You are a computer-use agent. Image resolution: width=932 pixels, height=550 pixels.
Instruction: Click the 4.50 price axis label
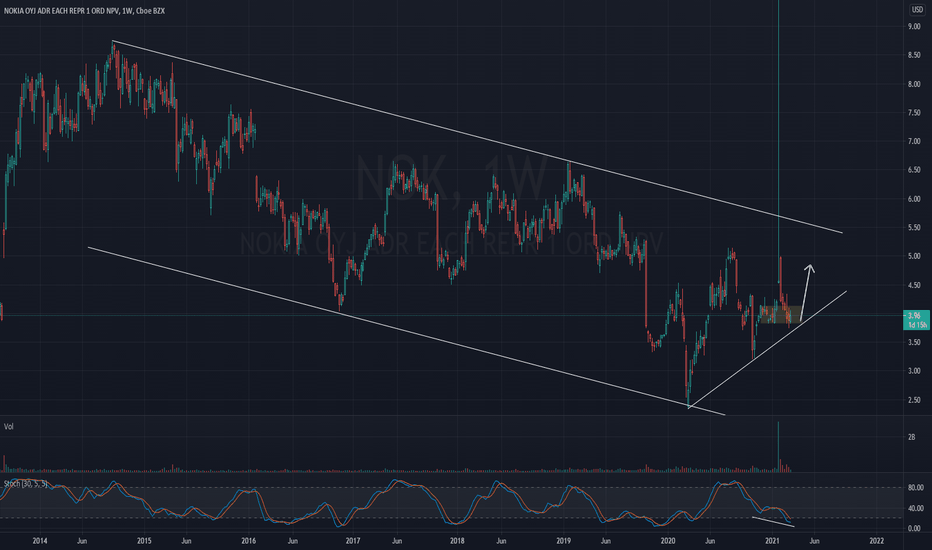click(x=914, y=285)
